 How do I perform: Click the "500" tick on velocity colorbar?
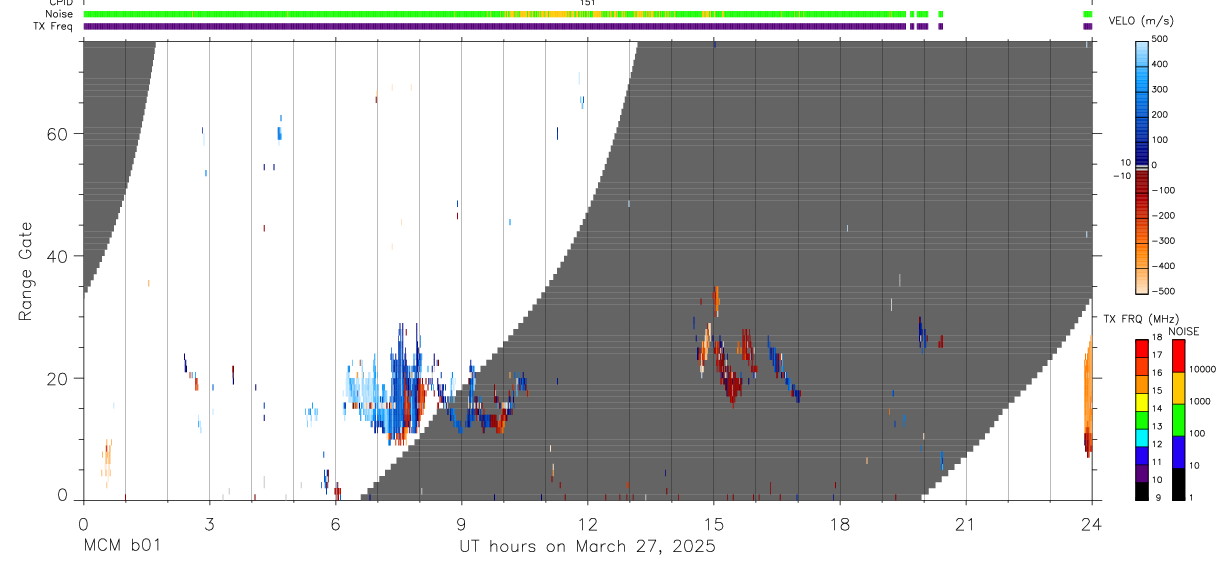[1160, 40]
